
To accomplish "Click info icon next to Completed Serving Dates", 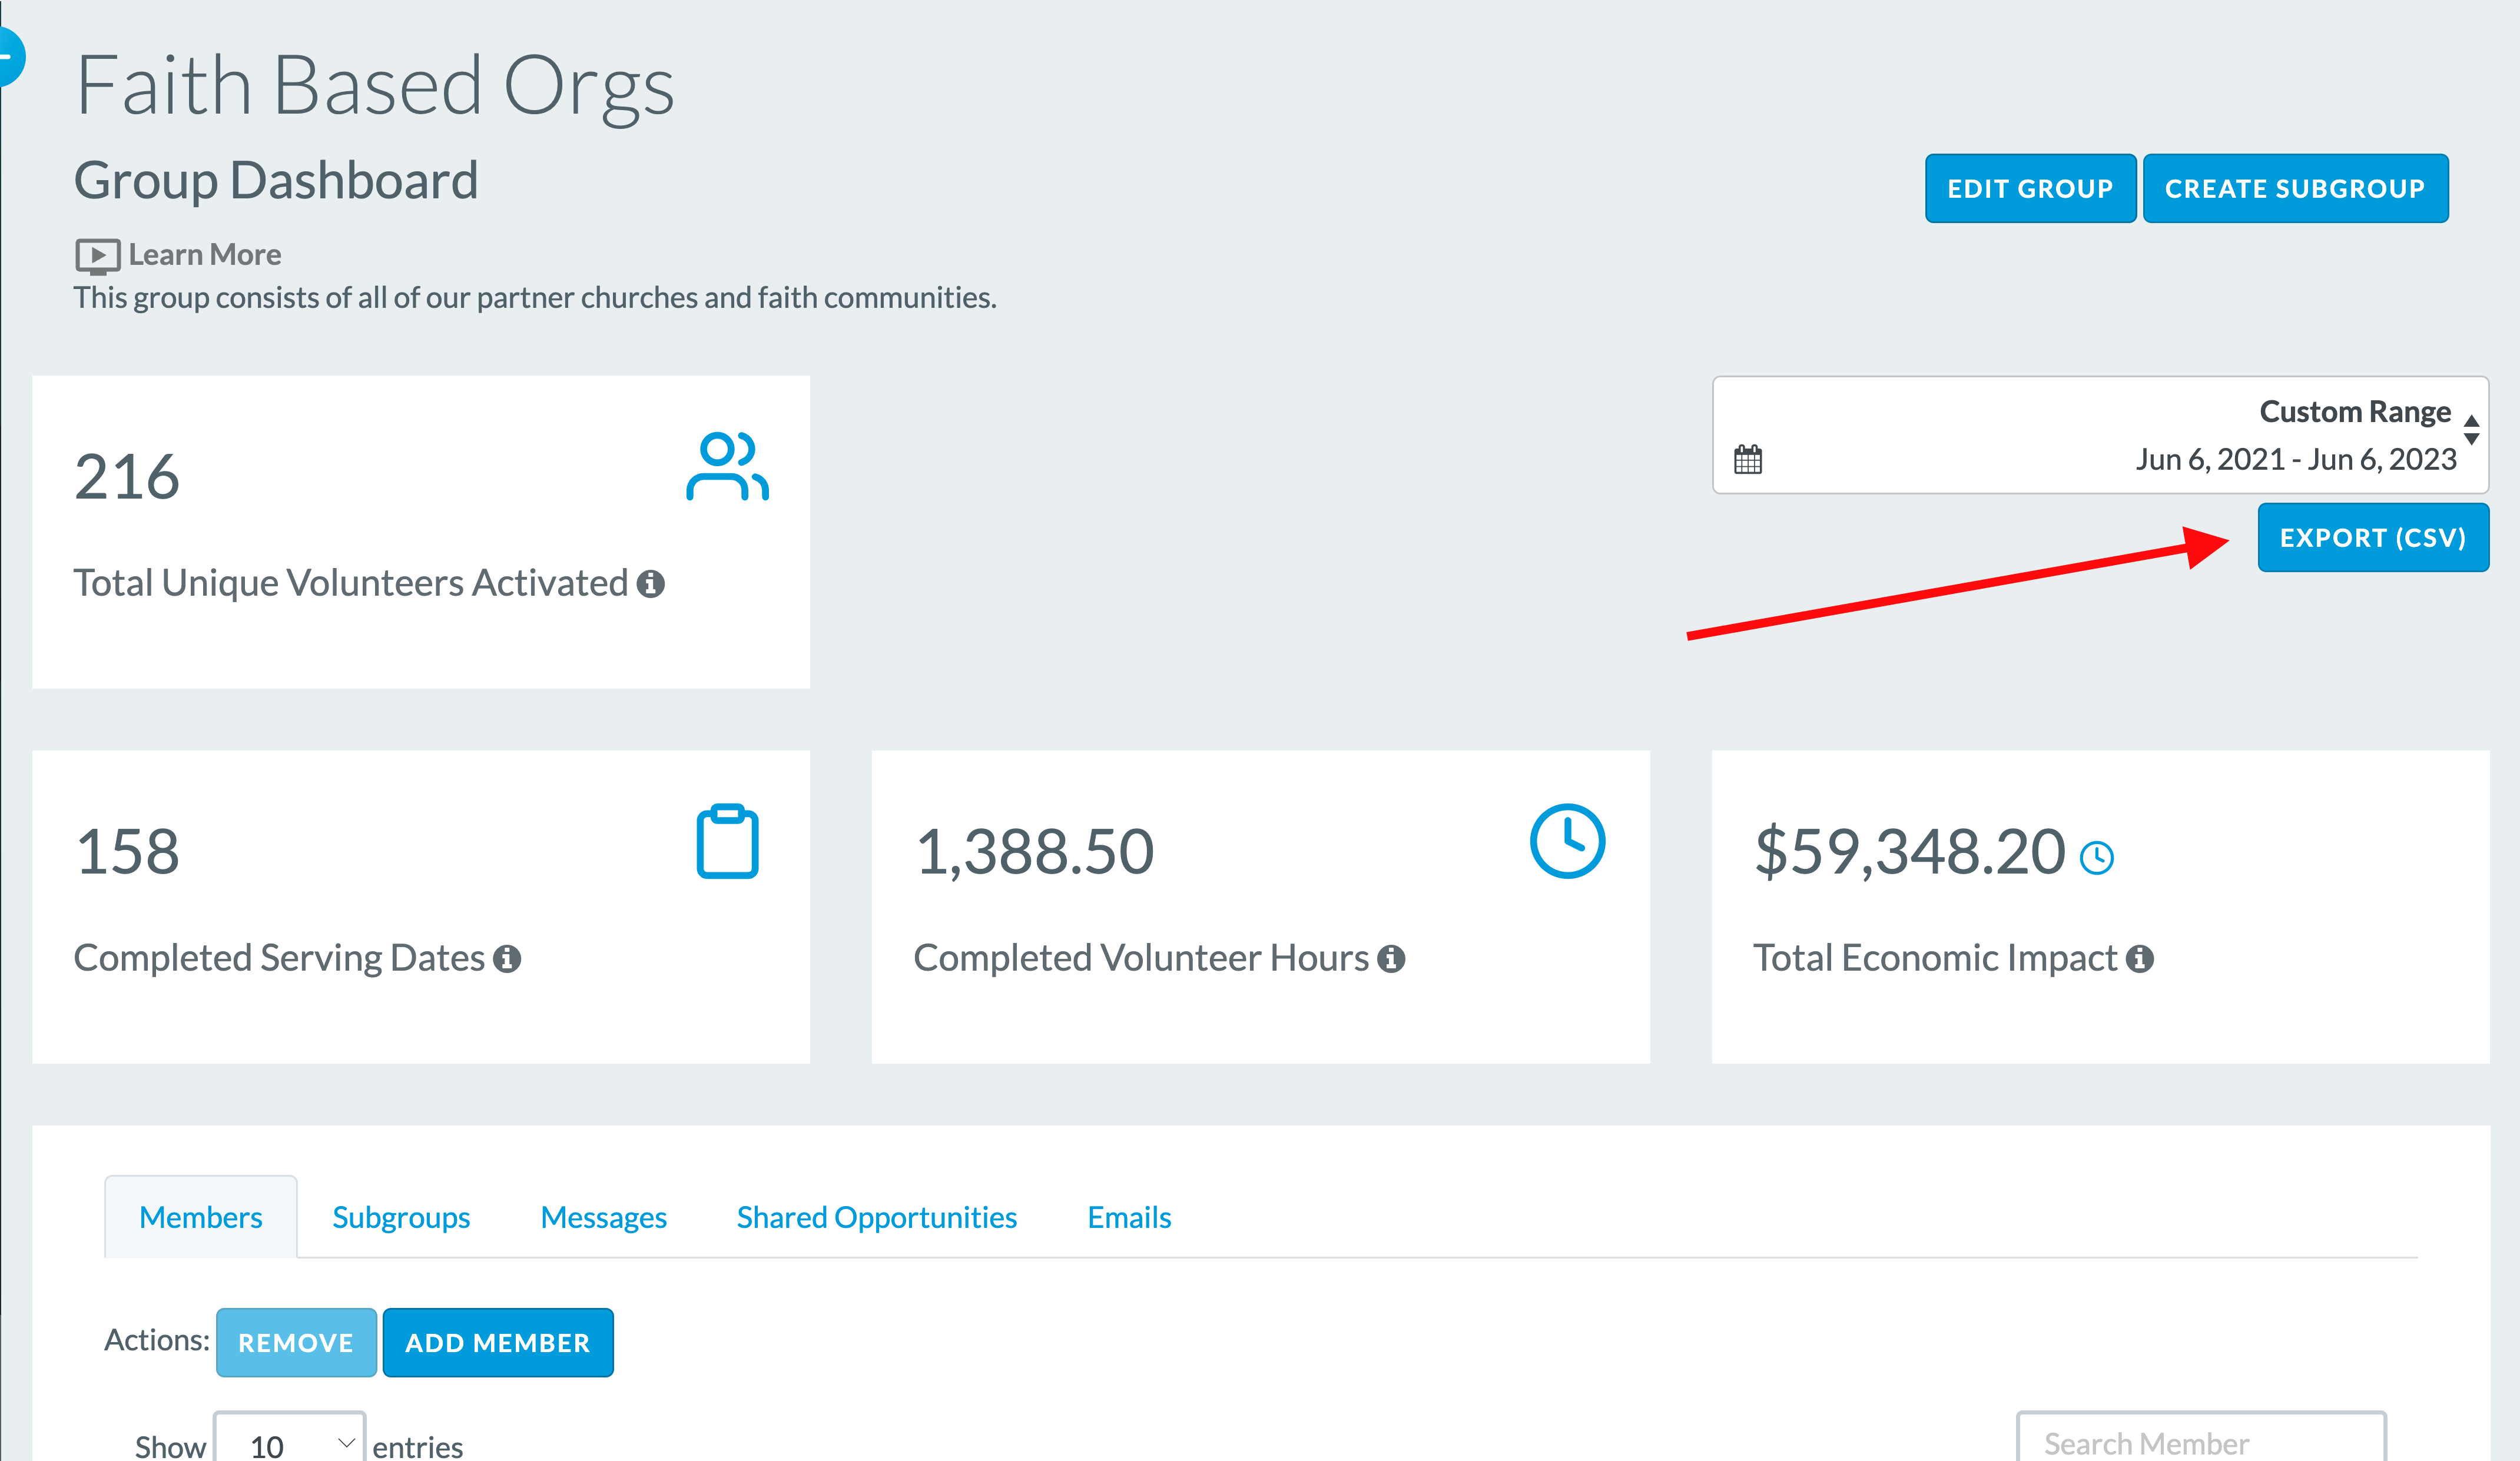I will pos(507,959).
